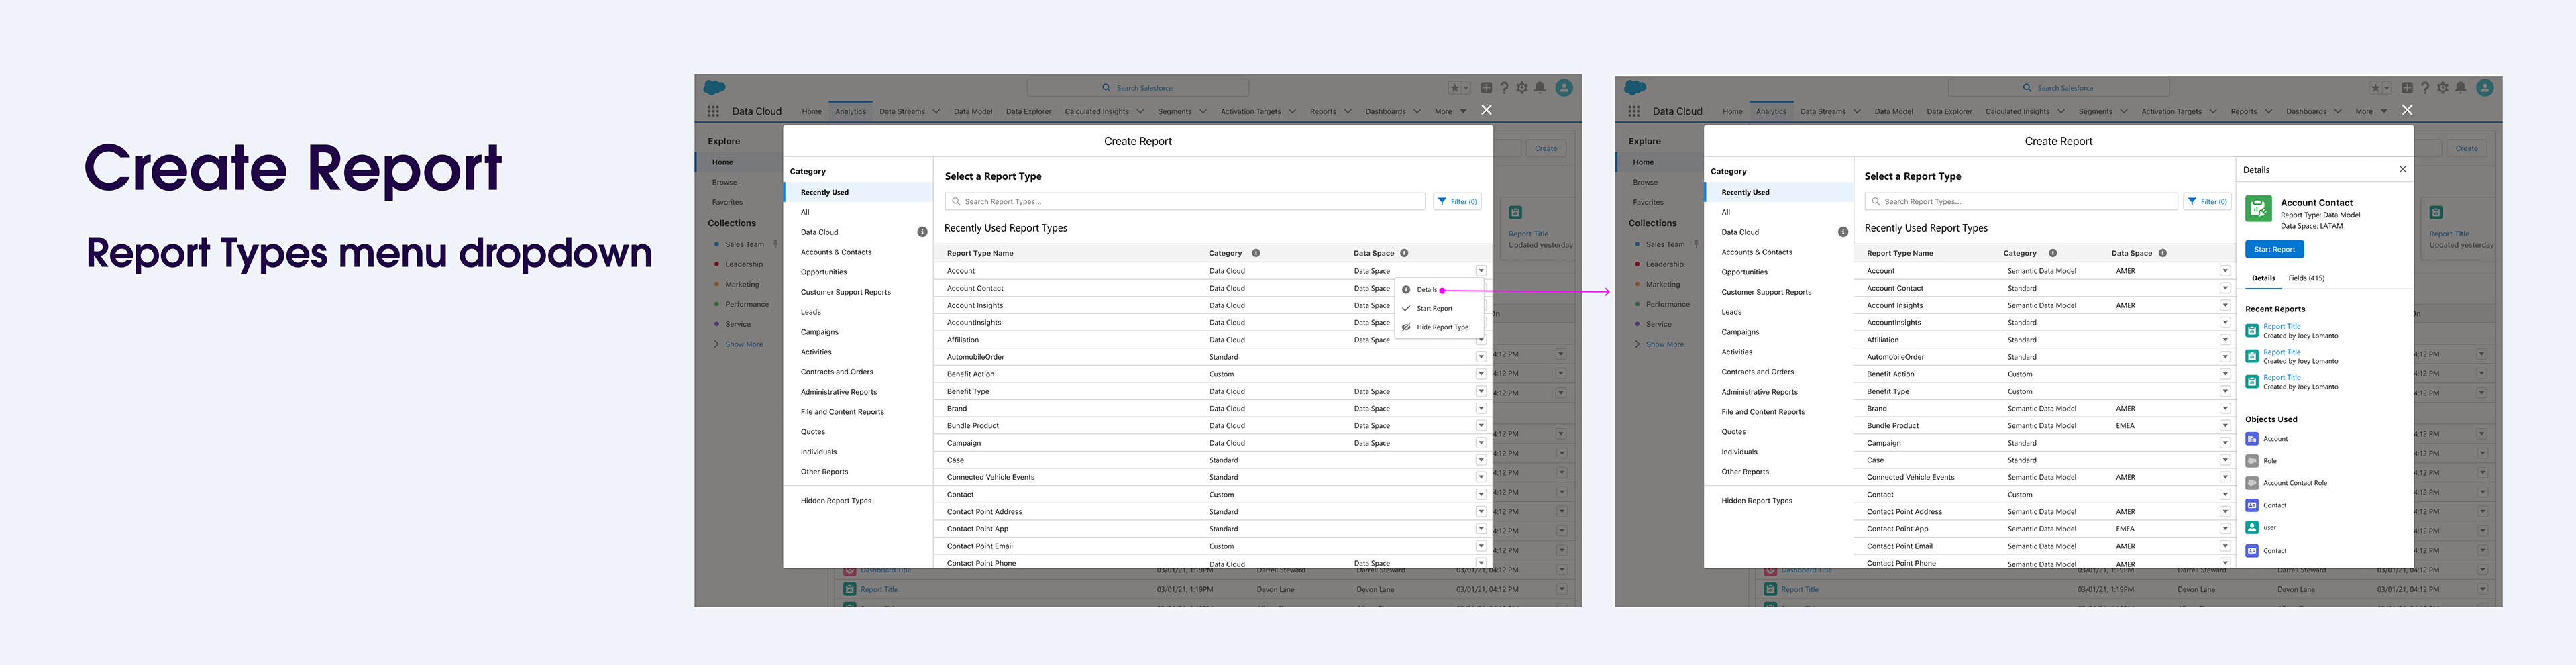The image size is (2576, 665).
Task: Click Account Contact Role object icon
Action: (2252, 483)
